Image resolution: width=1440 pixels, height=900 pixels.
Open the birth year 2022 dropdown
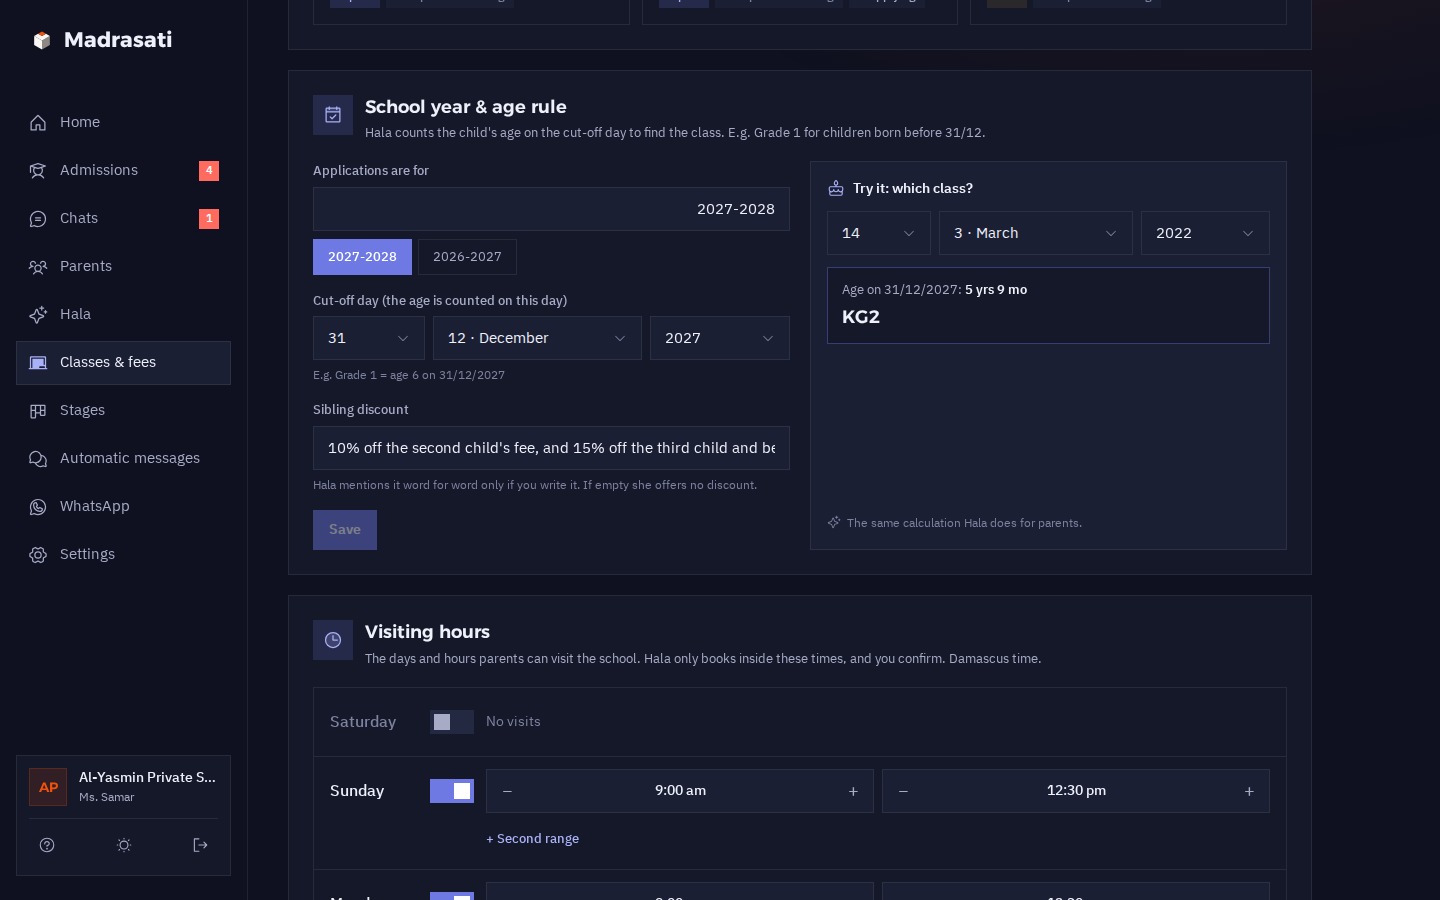1205,233
